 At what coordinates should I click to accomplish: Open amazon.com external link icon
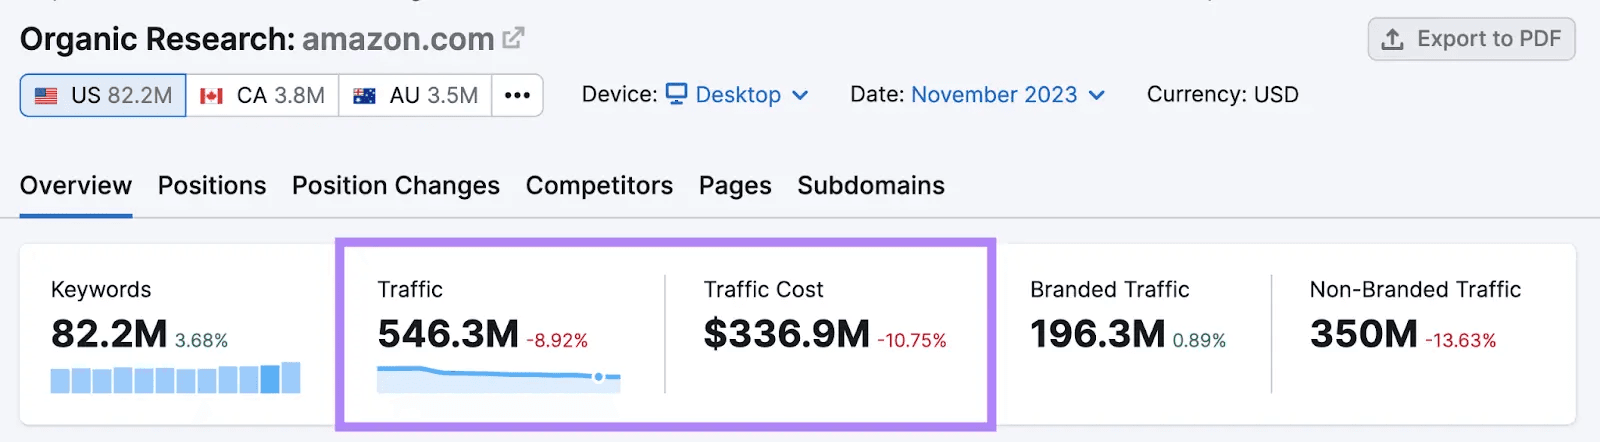coord(514,38)
